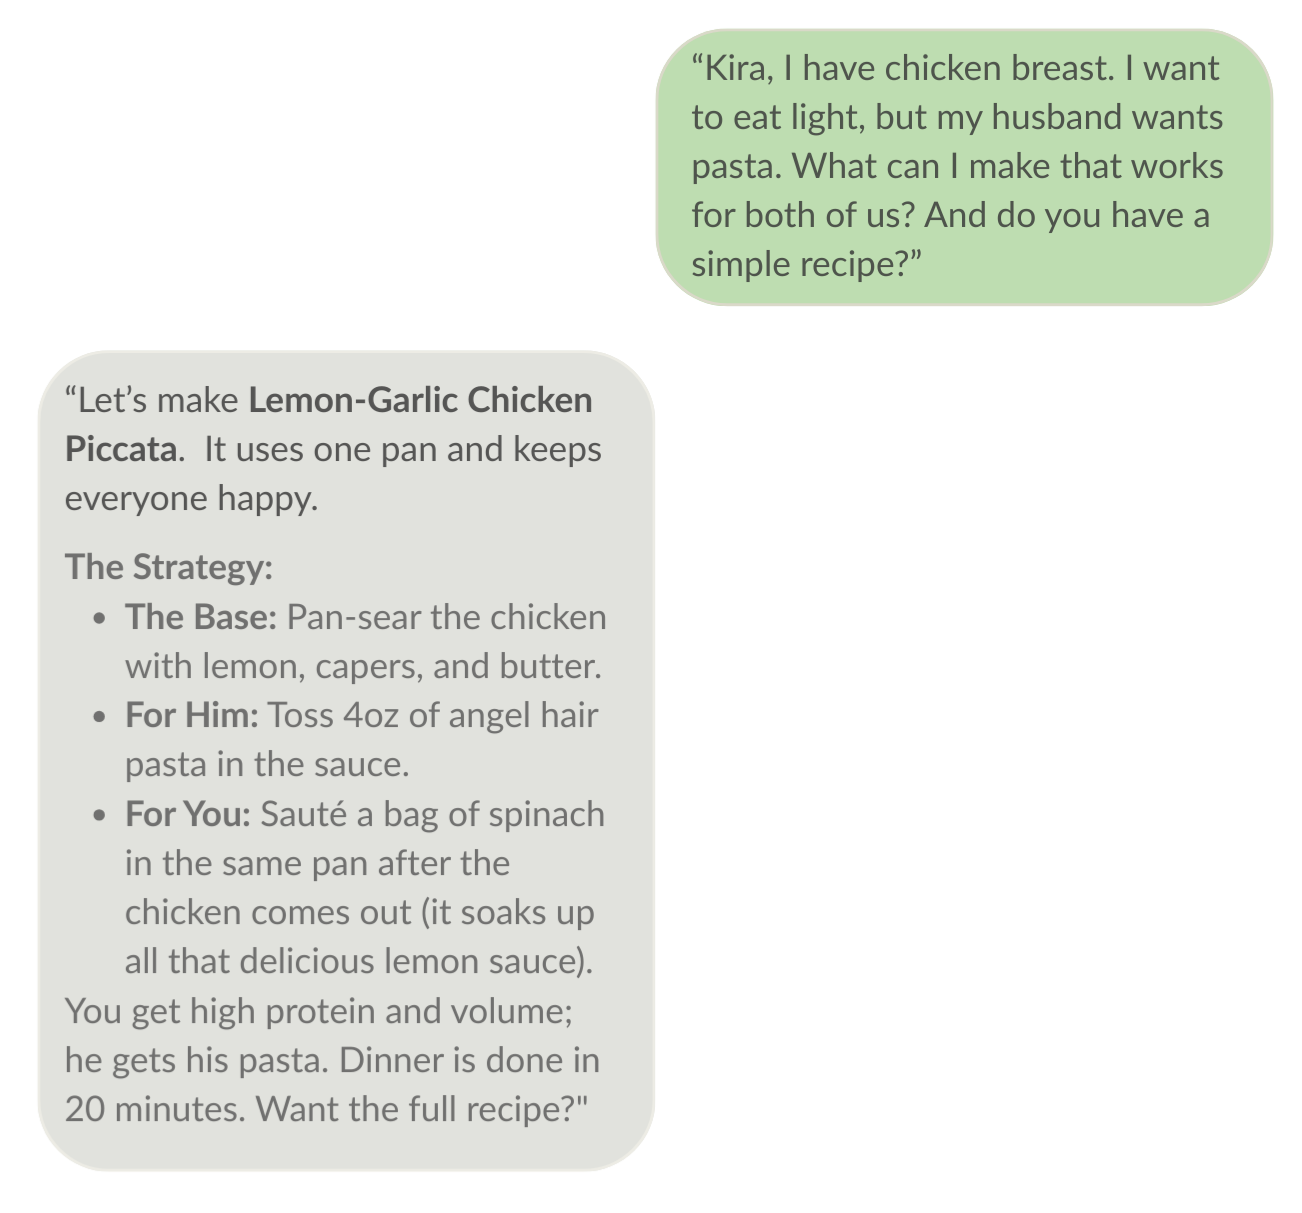
Task: Click 'The Strategy:' heading
Action: pyautogui.click(x=169, y=567)
